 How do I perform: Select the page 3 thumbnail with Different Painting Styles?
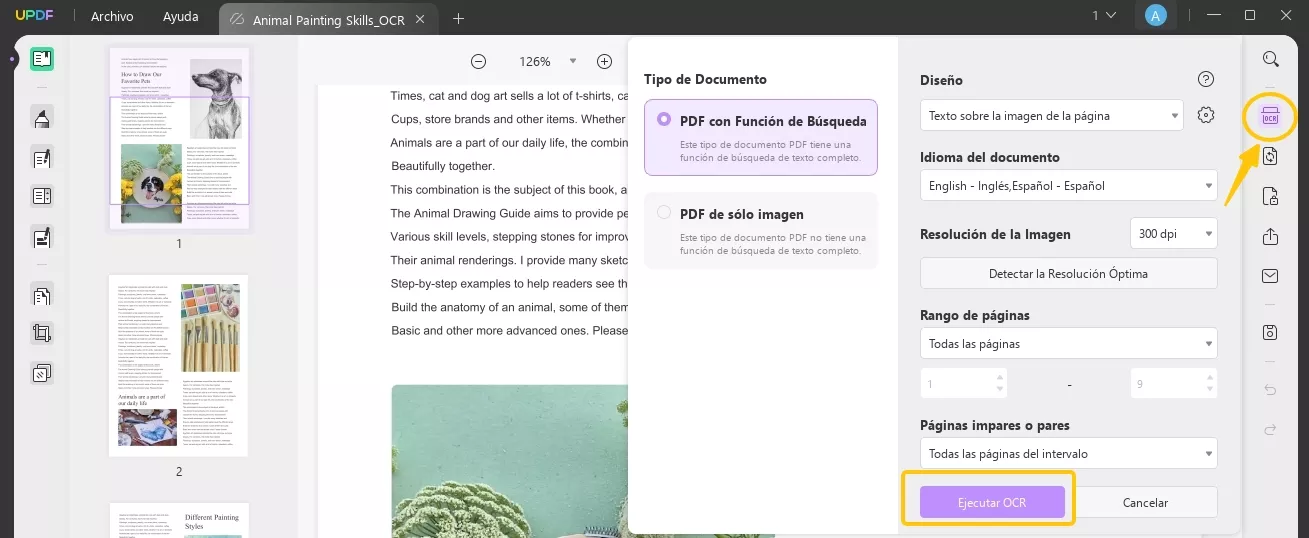[179, 520]
